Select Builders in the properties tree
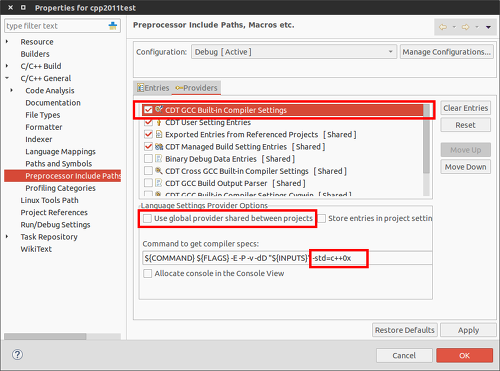The image size is (500, 371). point(35,54)
